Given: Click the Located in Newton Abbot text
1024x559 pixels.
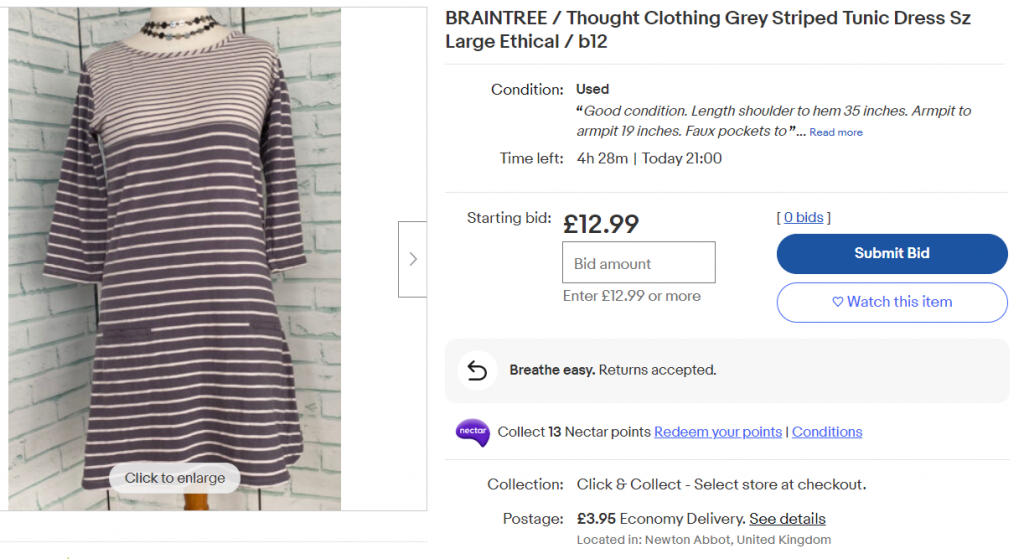Looking at the screenshot, I should [703, 540].
